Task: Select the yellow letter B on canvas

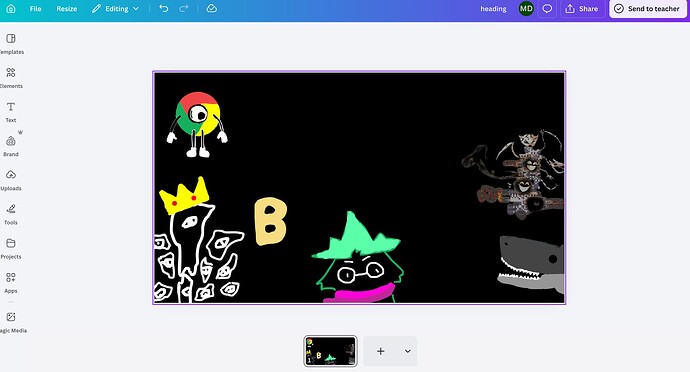Action: (271, 221)
